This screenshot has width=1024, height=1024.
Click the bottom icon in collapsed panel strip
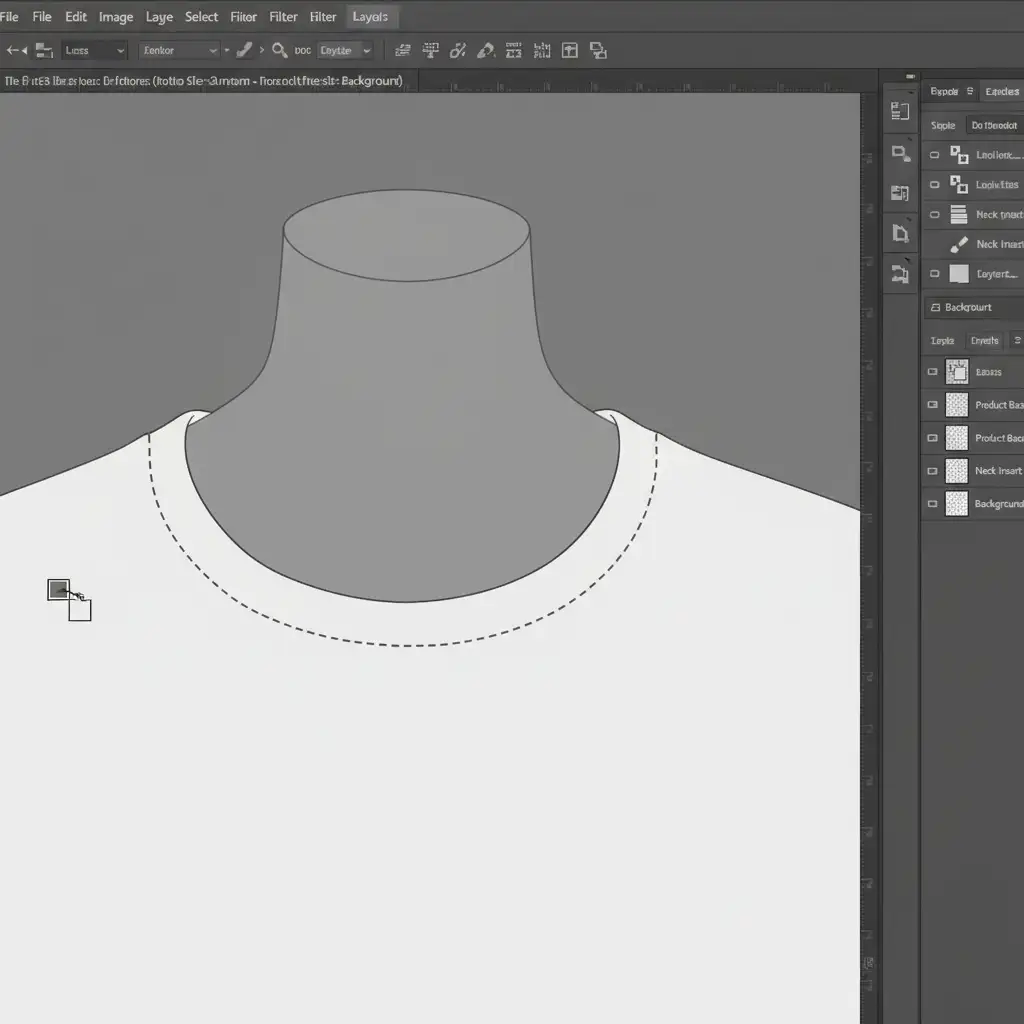click(900, 272)
